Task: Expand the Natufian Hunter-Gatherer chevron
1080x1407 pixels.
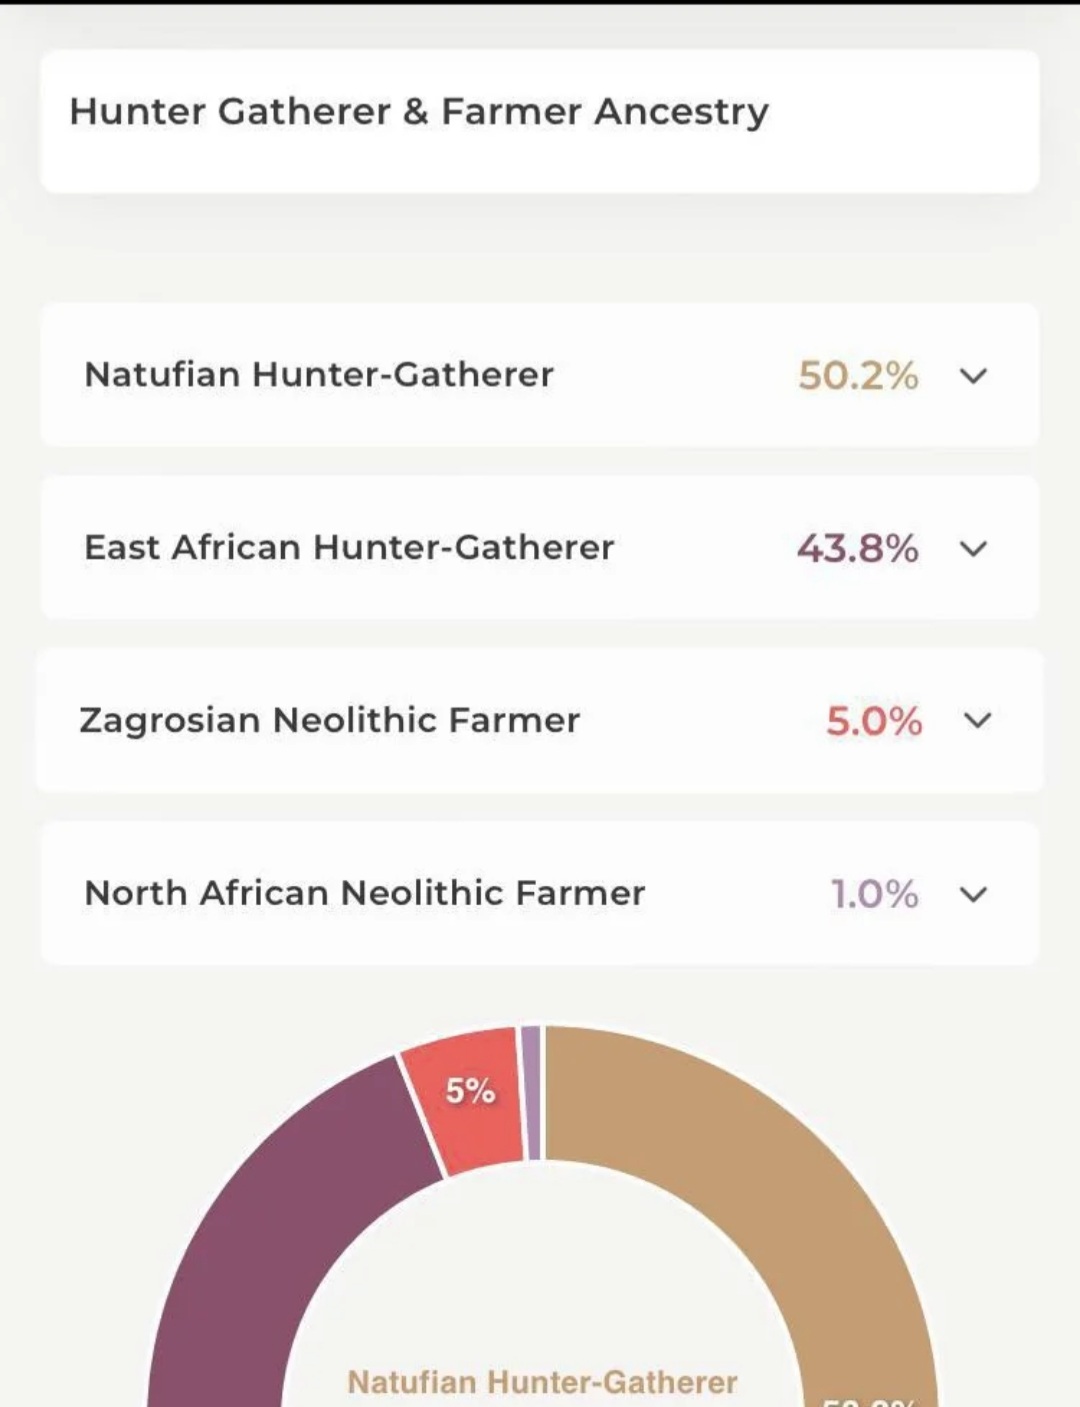Action: (973, 376)
